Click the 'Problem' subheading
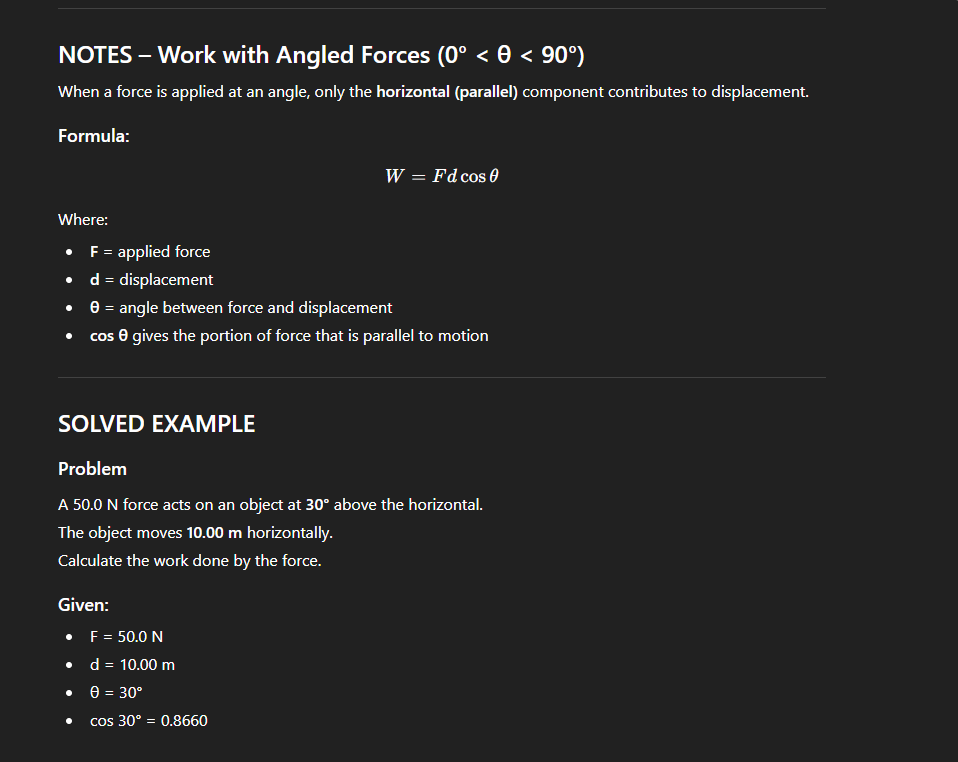 (x=92, y=469)
